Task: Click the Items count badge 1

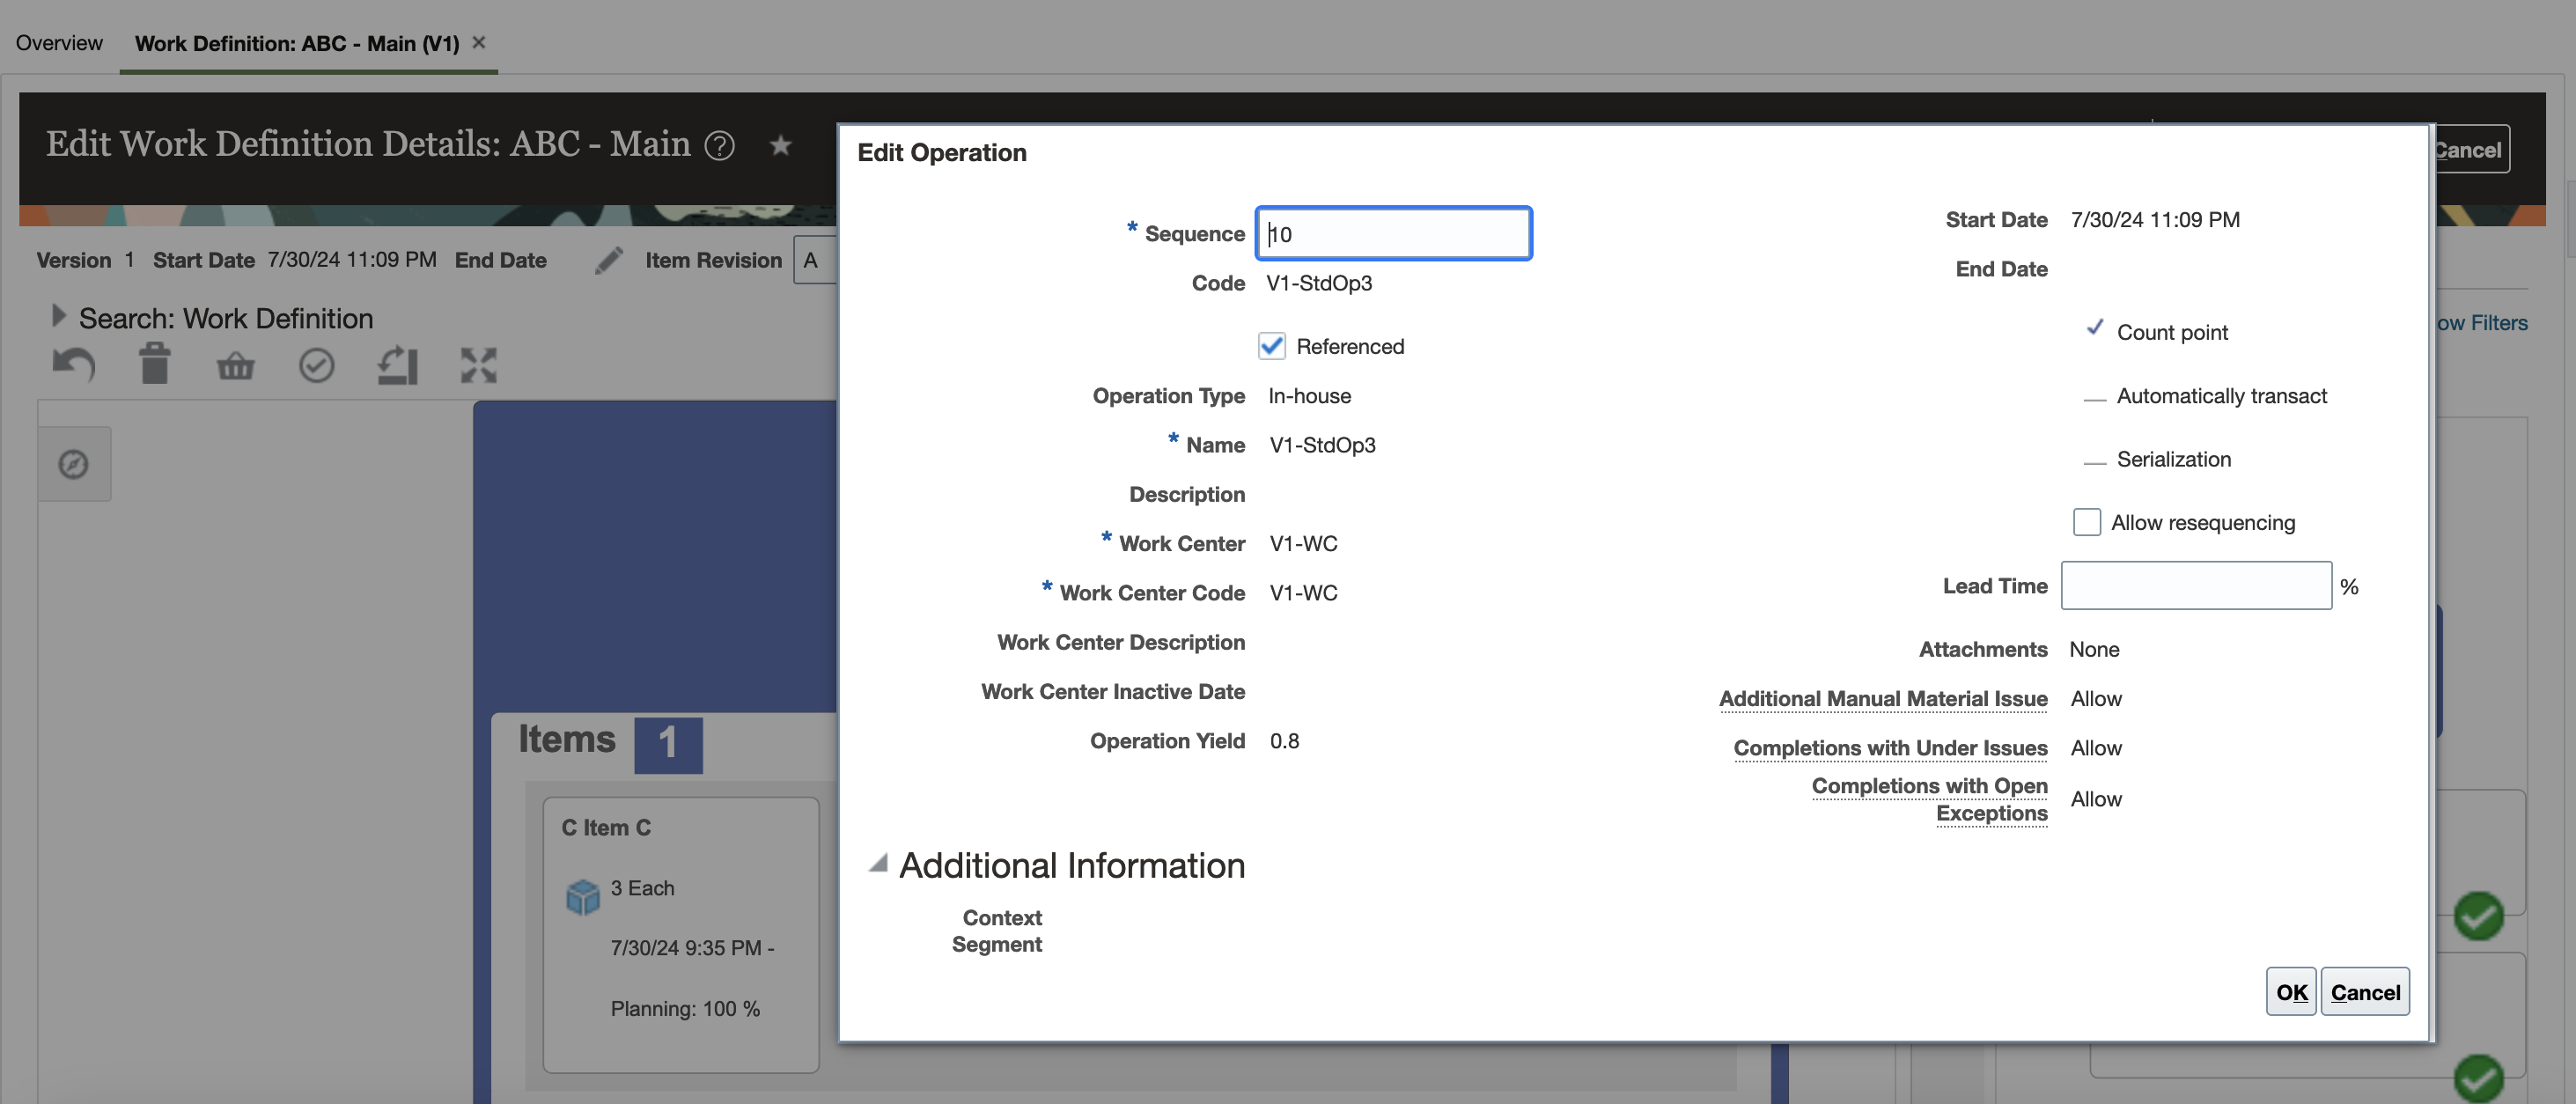Action: (668, 744)
